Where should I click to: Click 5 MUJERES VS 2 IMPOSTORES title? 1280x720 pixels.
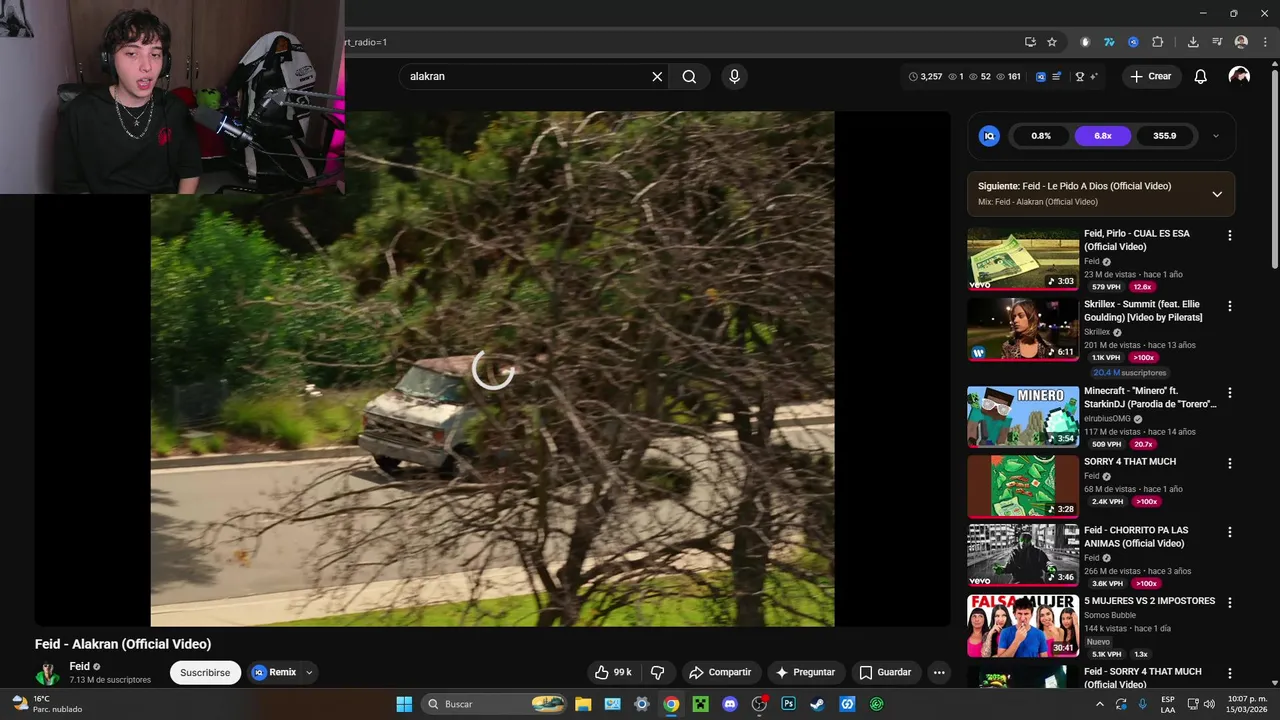pos(1149,601)
